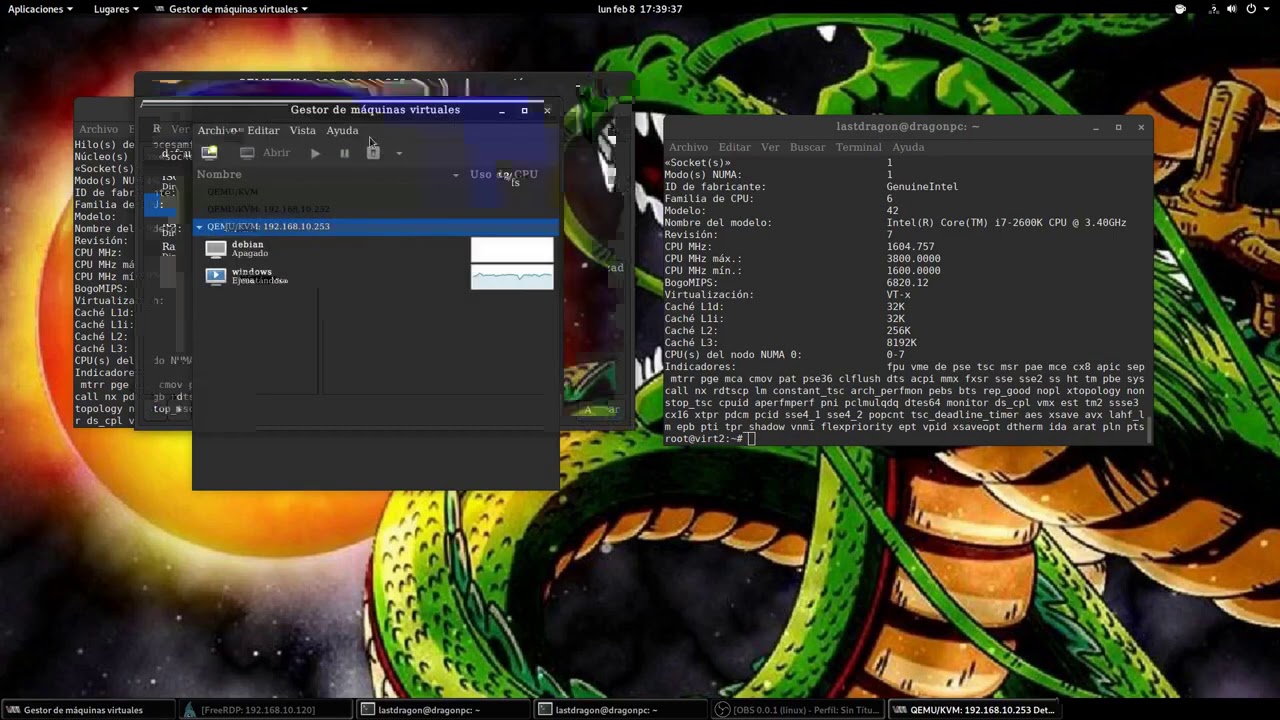Switch to second lastdragon@dragonpc taskbar item
This screenshot has width=1280, height=720.
point(619,710)
